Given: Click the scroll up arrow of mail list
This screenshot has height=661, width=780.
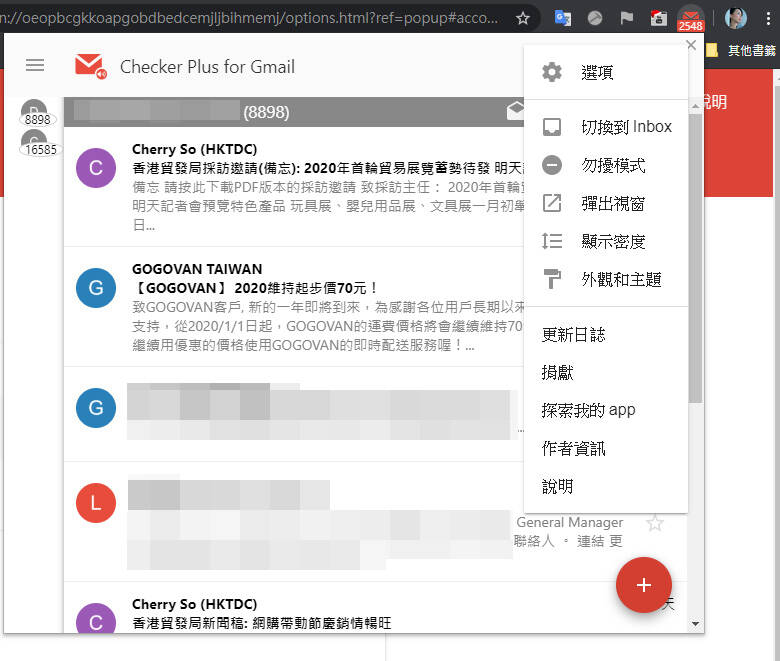Looking at the screenshot, I should tap(695, 106).
